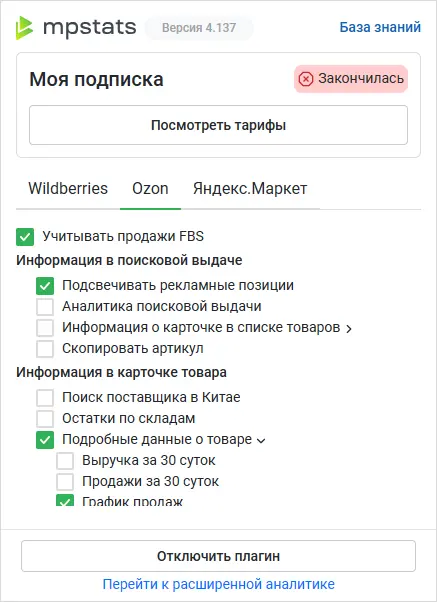Collapse Подробные данные о товаре chevron
437x602 pixels.
click(x=261, y=441)
